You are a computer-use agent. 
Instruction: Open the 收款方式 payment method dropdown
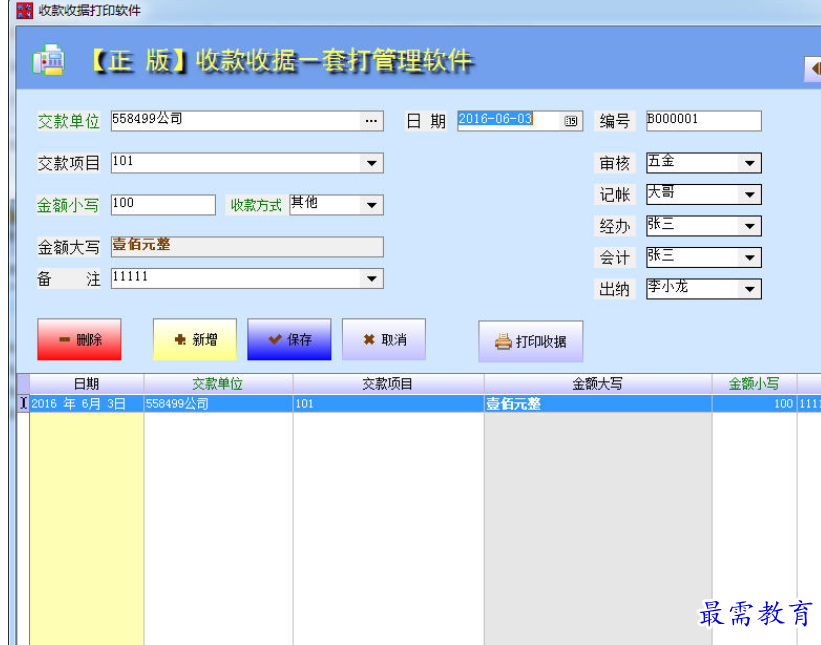[x=371, y=205]
